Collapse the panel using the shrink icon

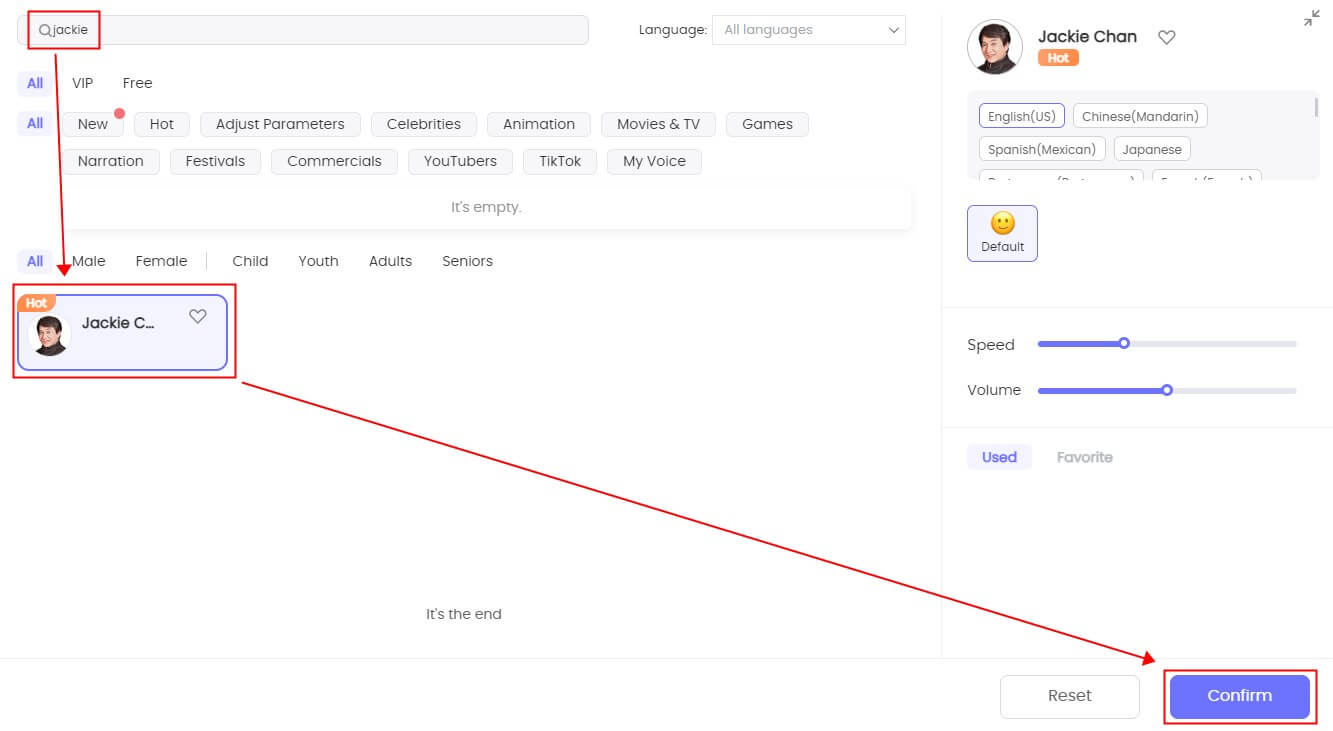coord(1312,18)
